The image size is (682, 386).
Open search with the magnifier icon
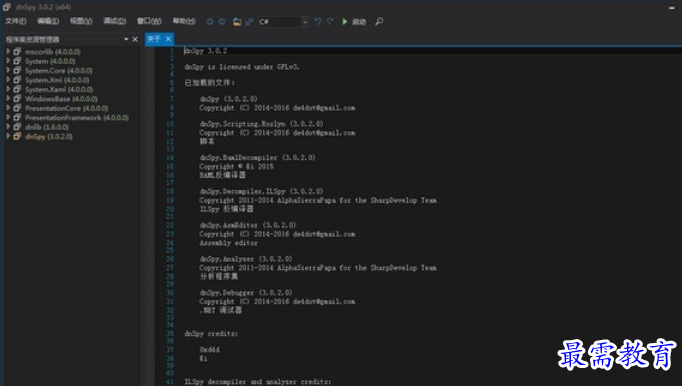[379, 21]
